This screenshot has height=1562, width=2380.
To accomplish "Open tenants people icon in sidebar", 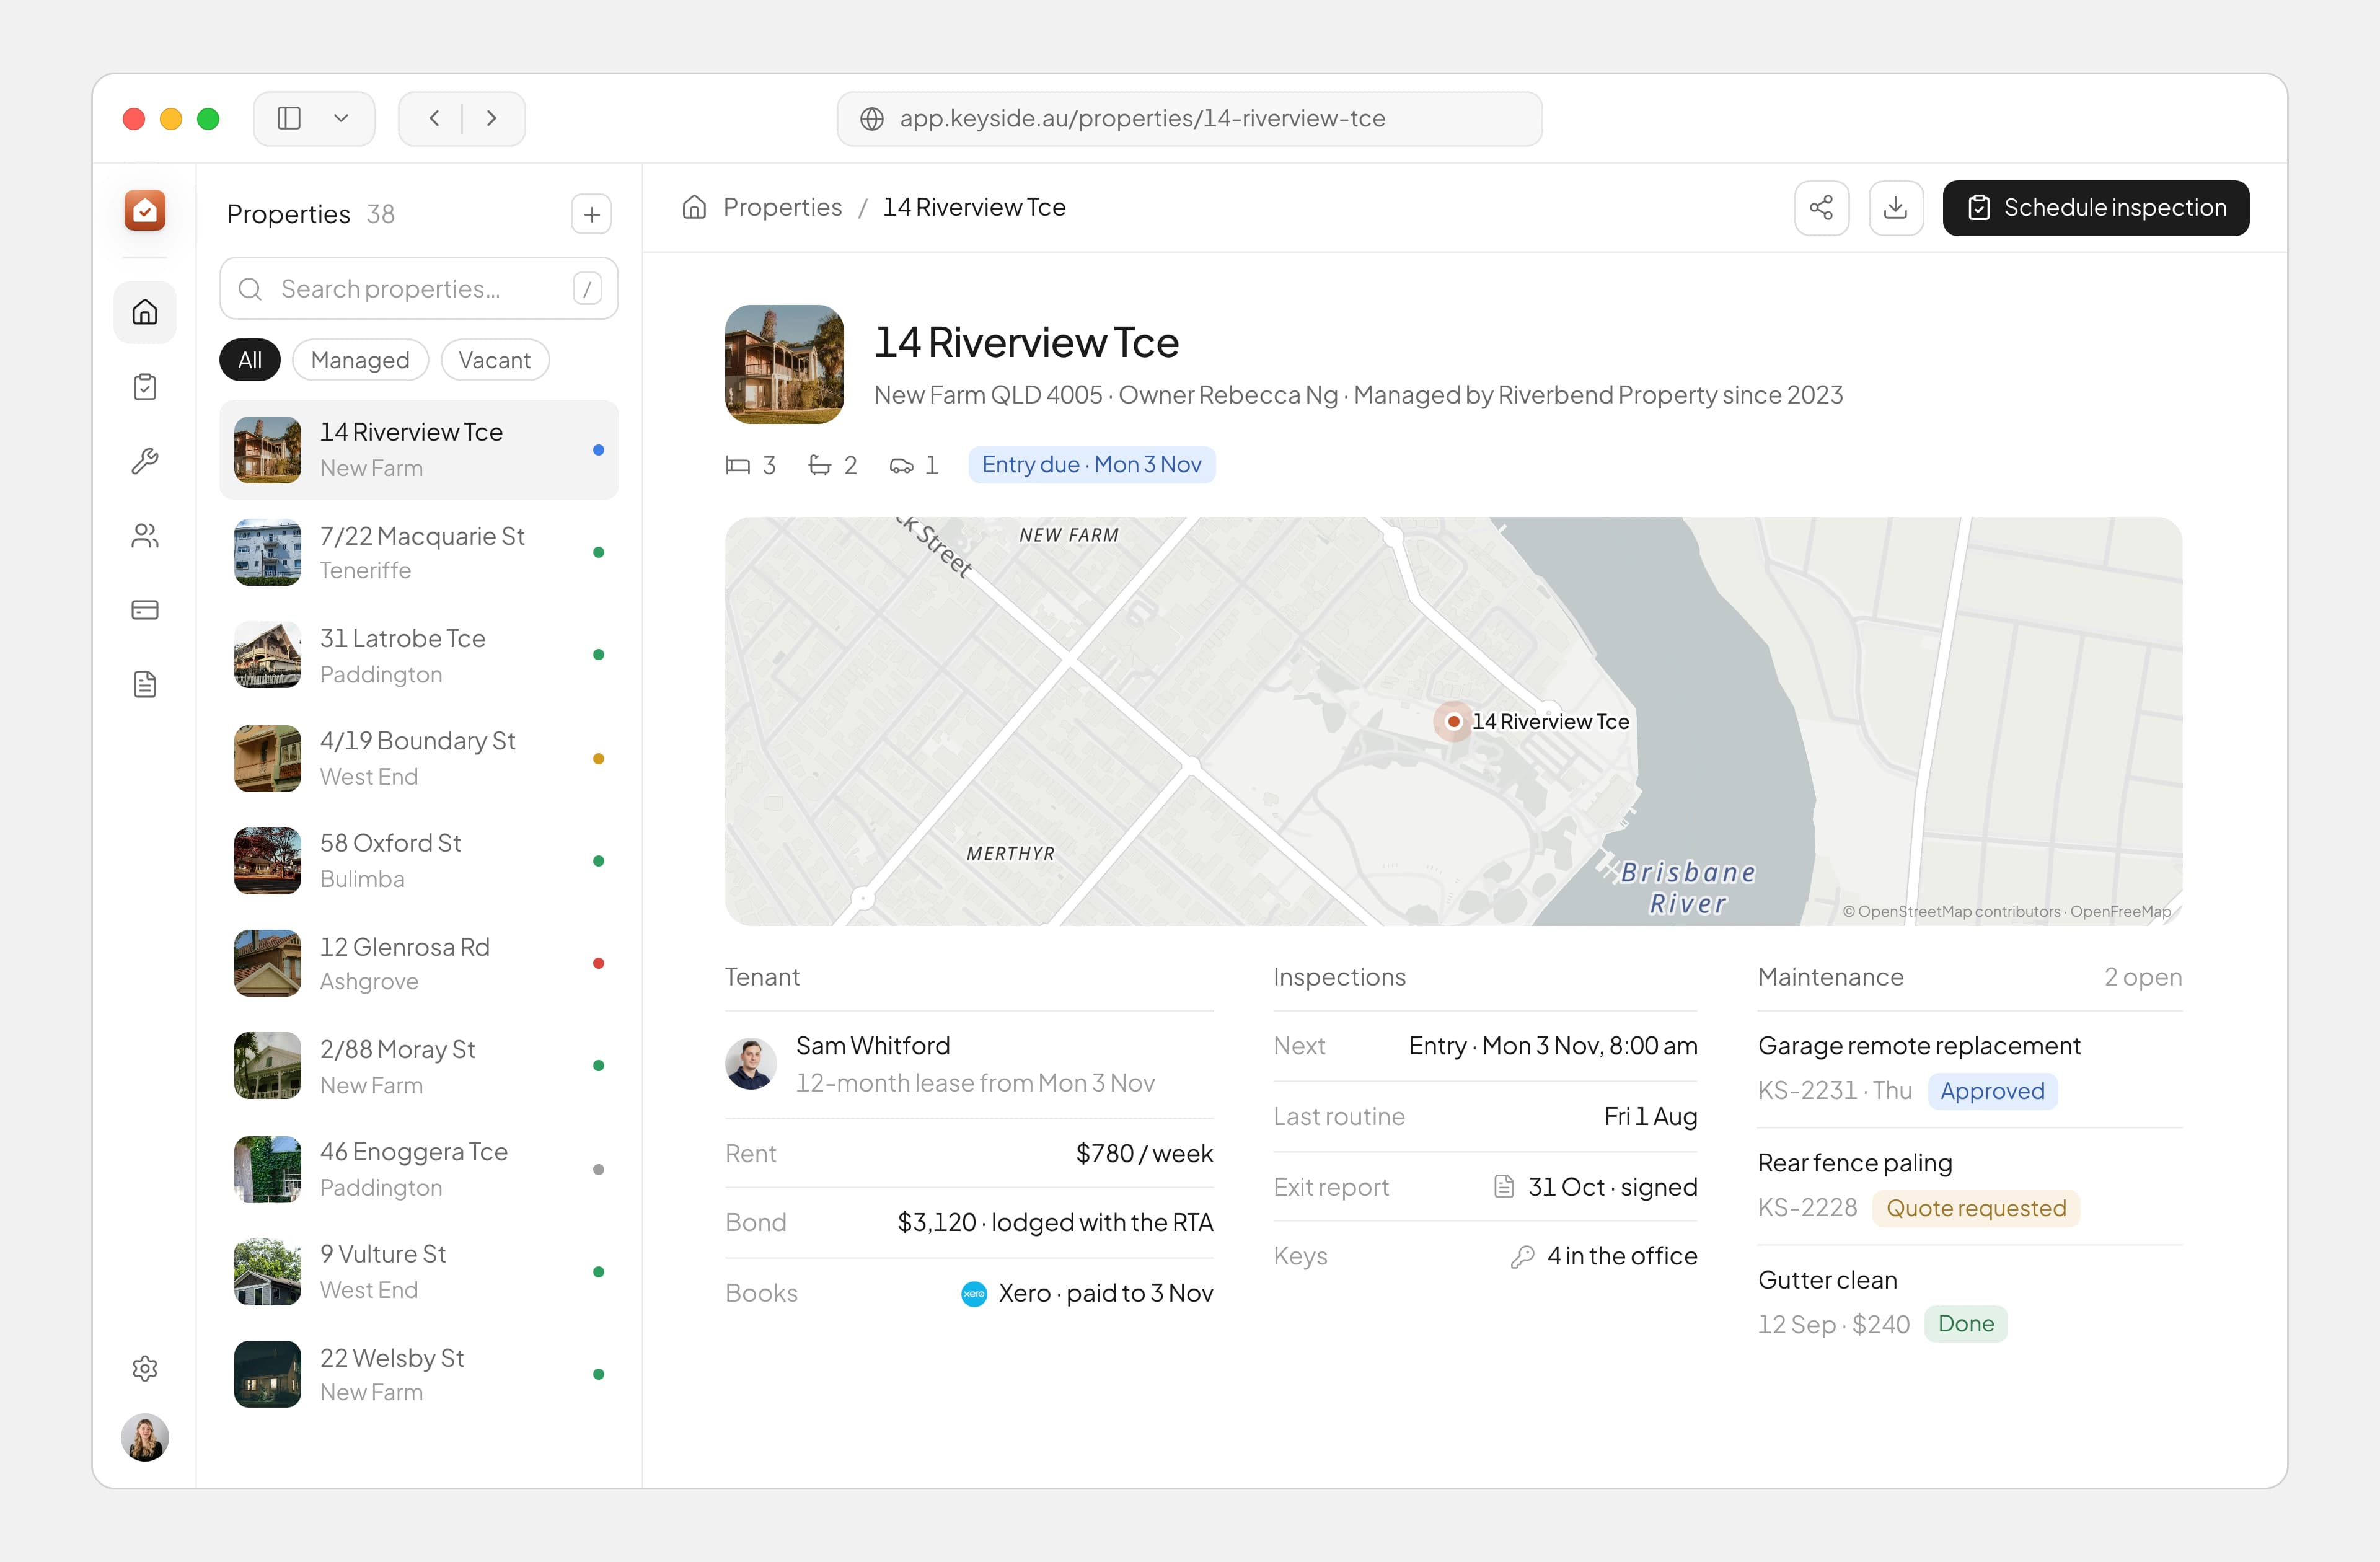I will (x=145, y=536).
